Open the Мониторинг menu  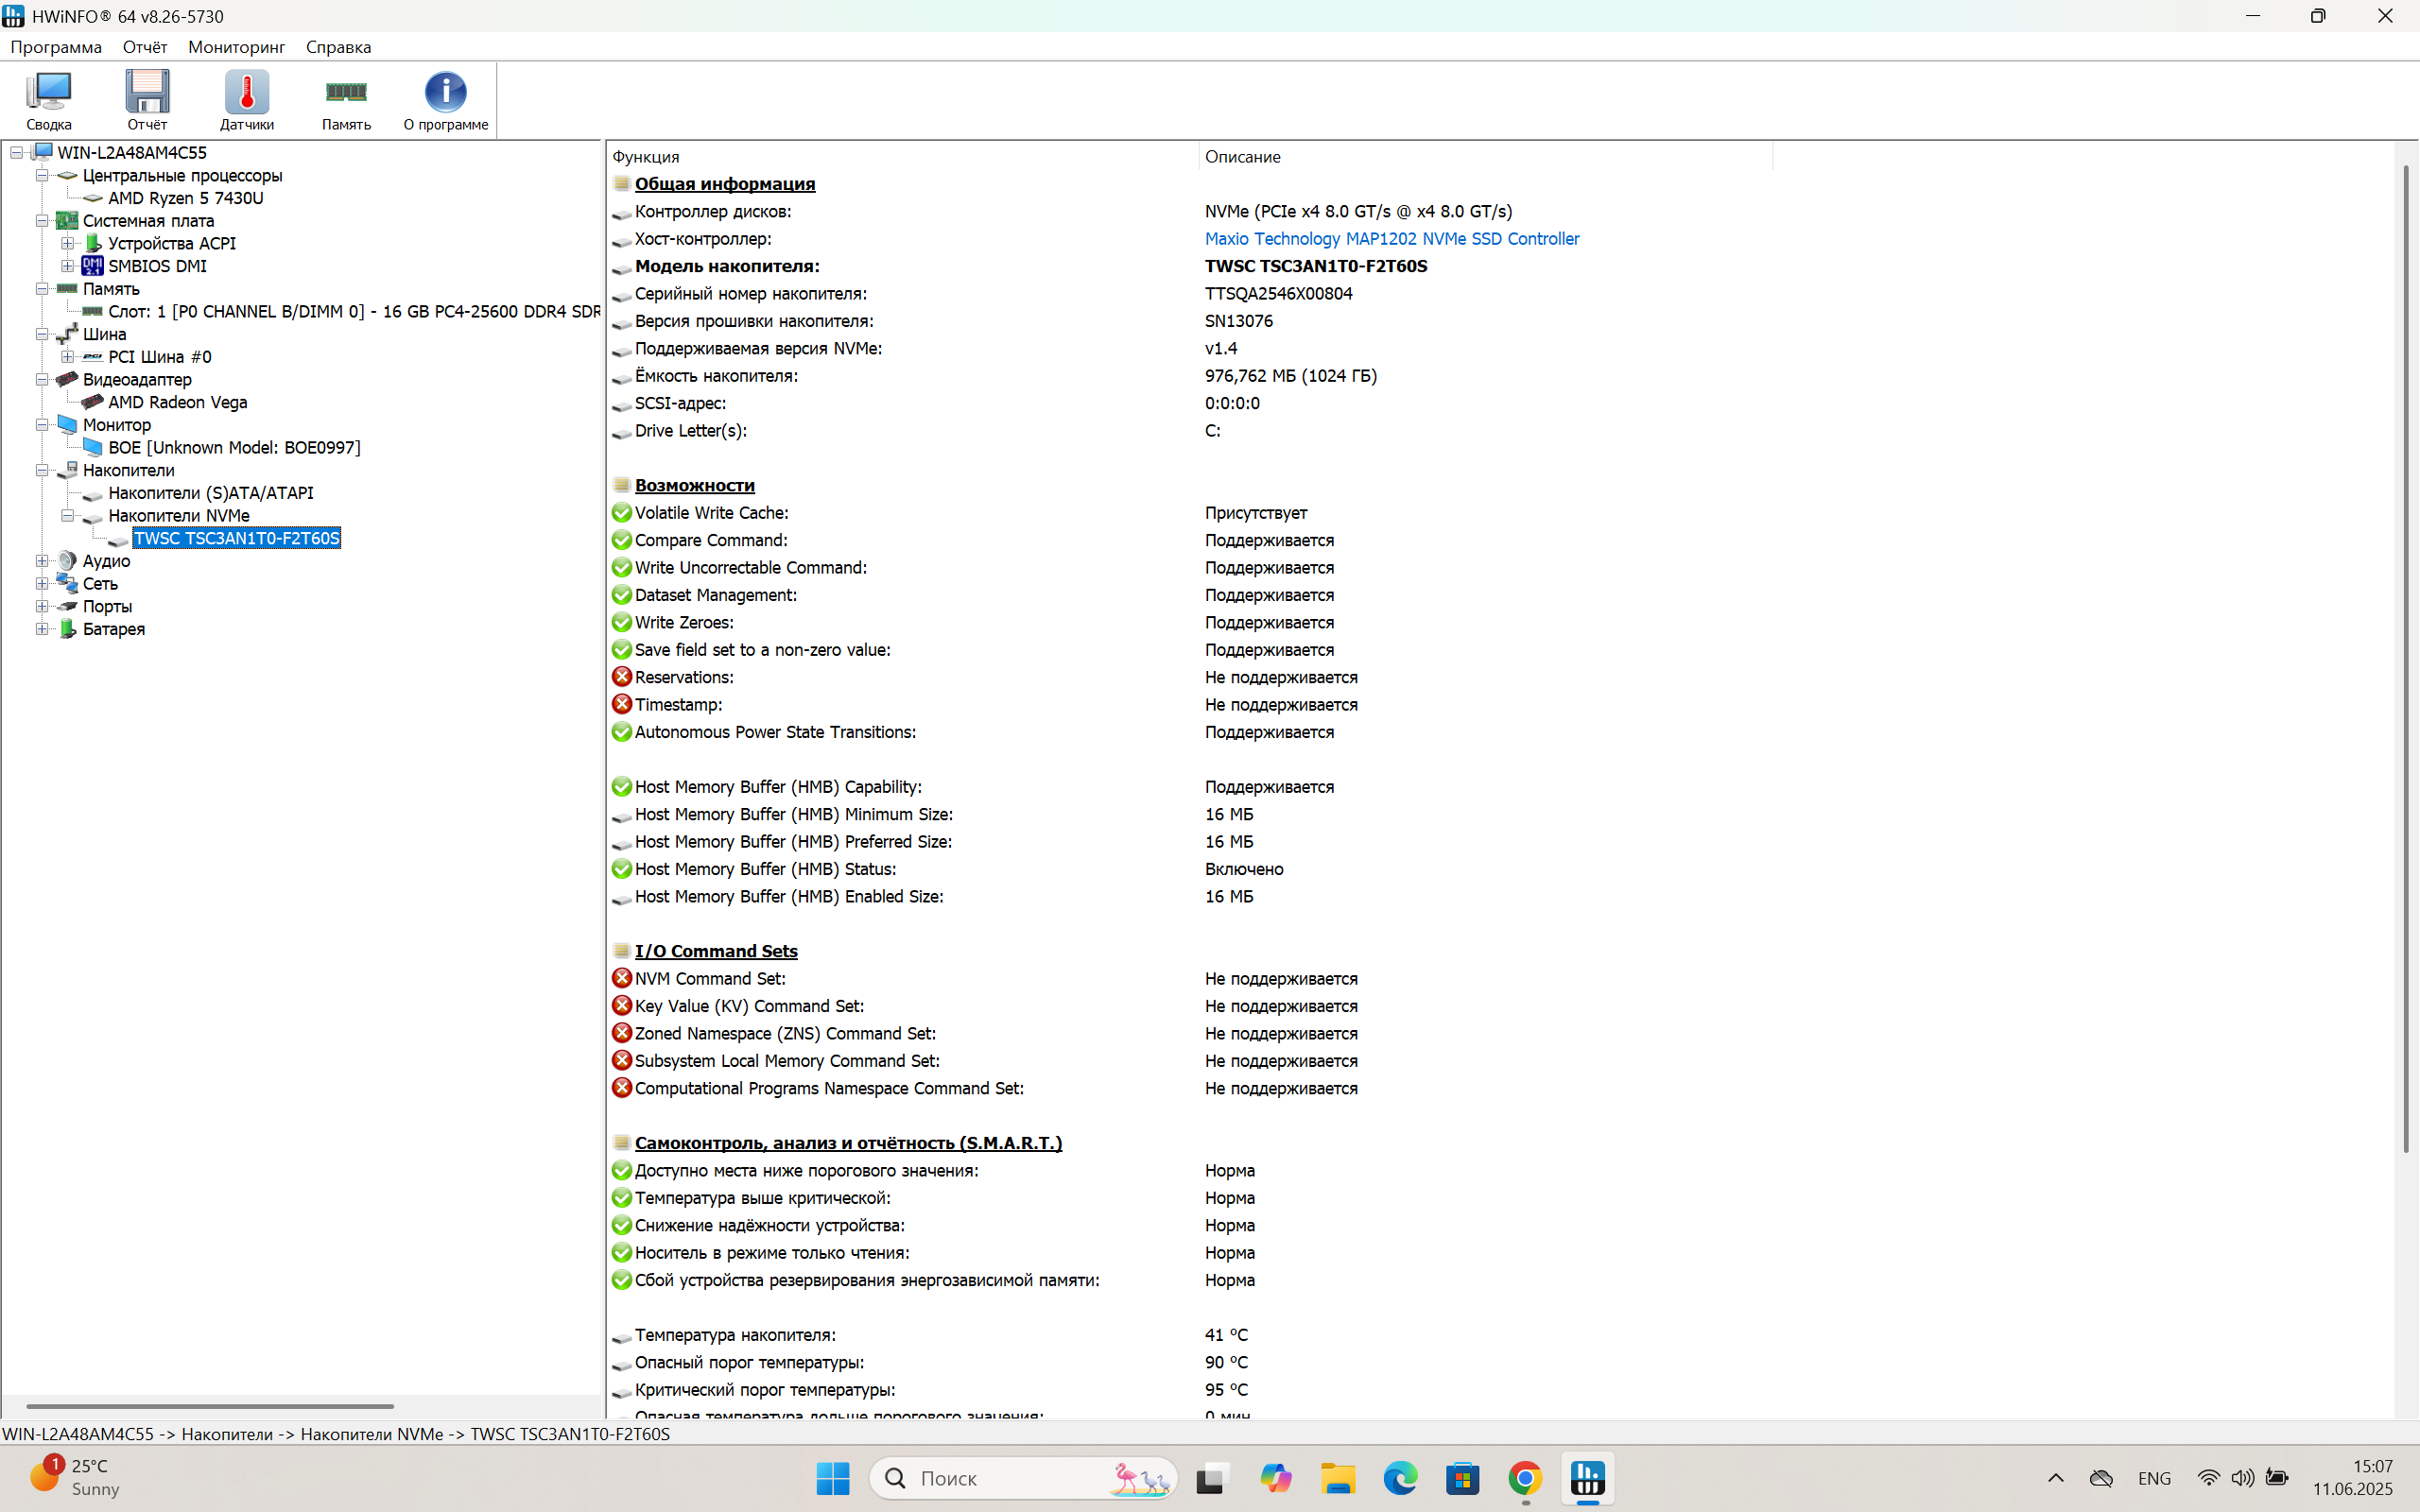[x=236, y=47]
